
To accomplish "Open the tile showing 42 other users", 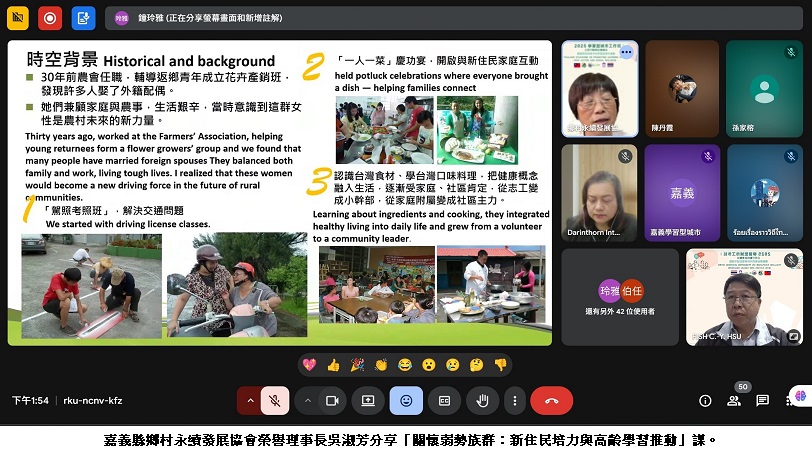I will click(x=619, y=297).
